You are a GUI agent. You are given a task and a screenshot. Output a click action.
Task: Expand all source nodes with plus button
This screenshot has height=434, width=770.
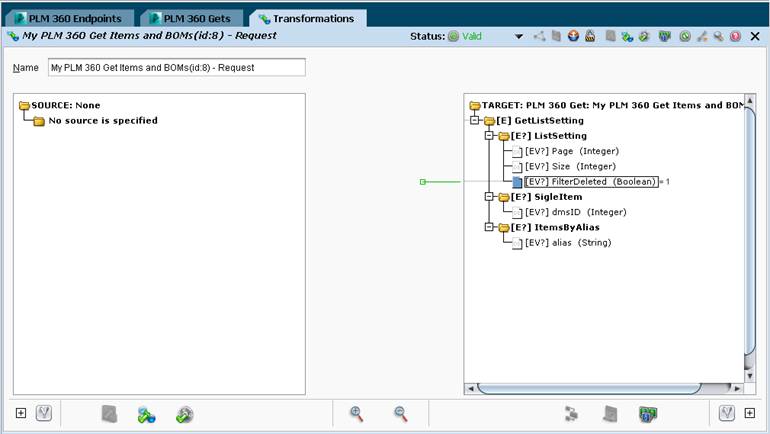(21, 413)
